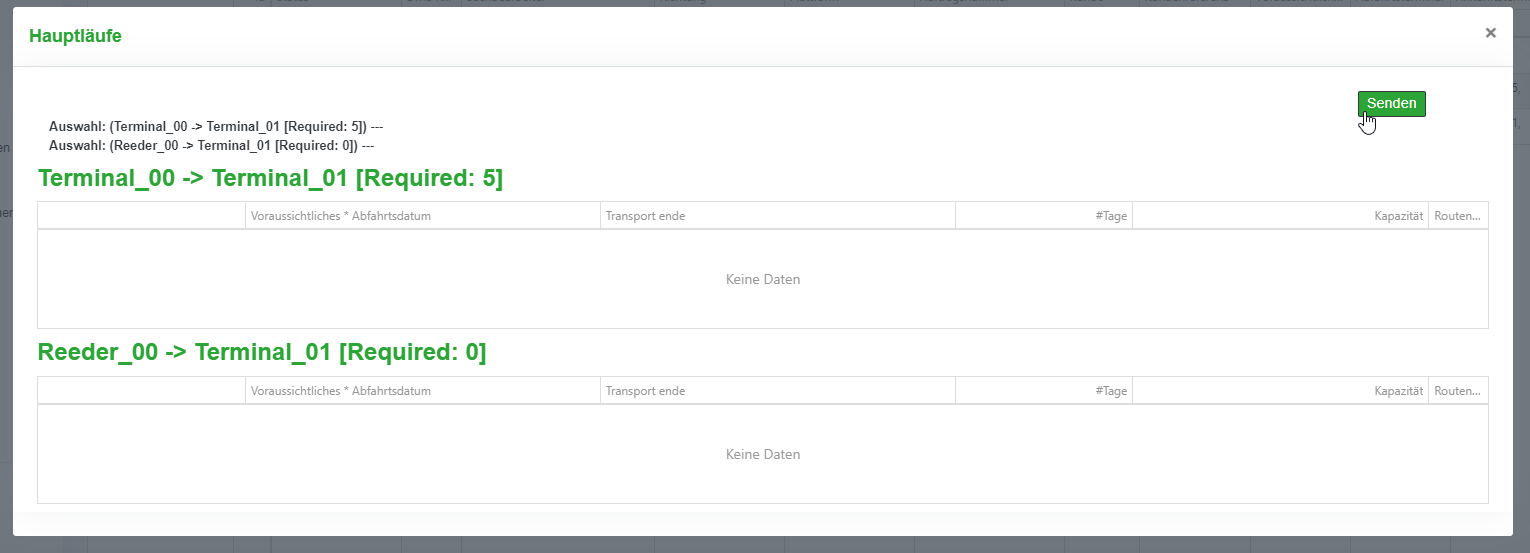Click the Auswahl line for Terminal_00
The width and height of the screenshot is (1530, 553).
tap(216, 127)
